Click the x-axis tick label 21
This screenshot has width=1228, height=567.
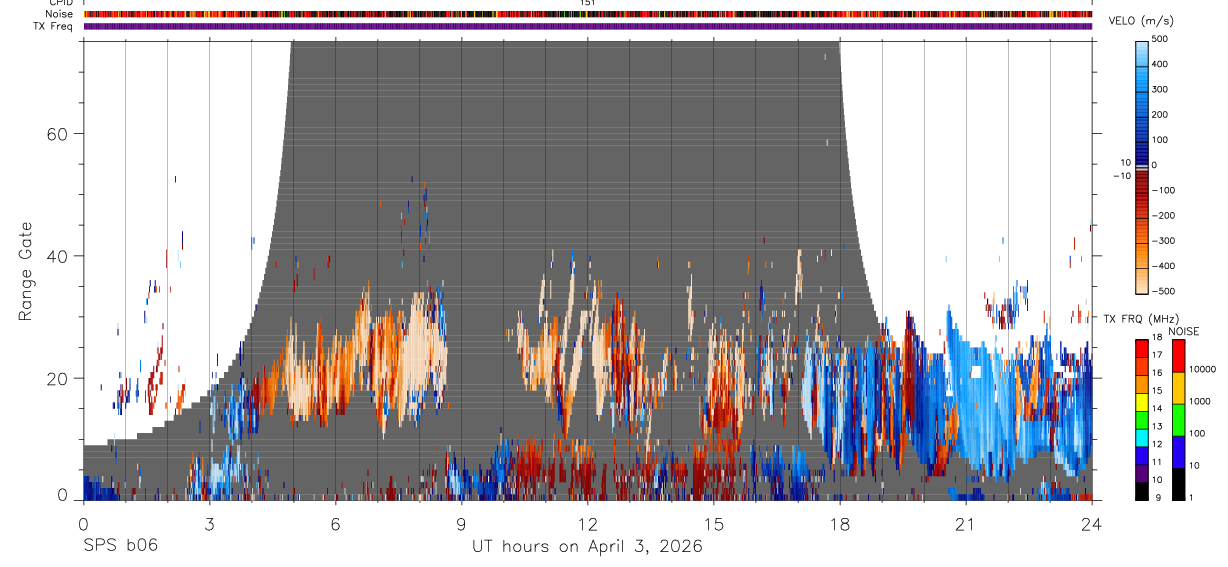click(x=965, y=524)
